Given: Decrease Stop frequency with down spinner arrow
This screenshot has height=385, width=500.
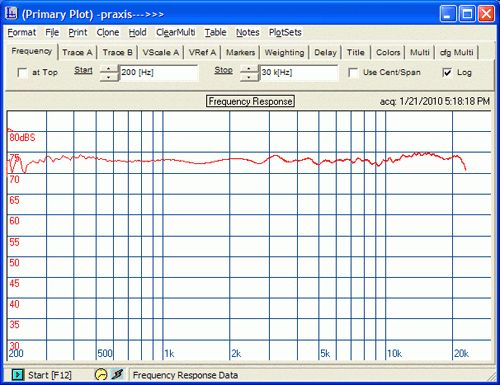Looking at the screenshot, I should [x=249, y=77].
